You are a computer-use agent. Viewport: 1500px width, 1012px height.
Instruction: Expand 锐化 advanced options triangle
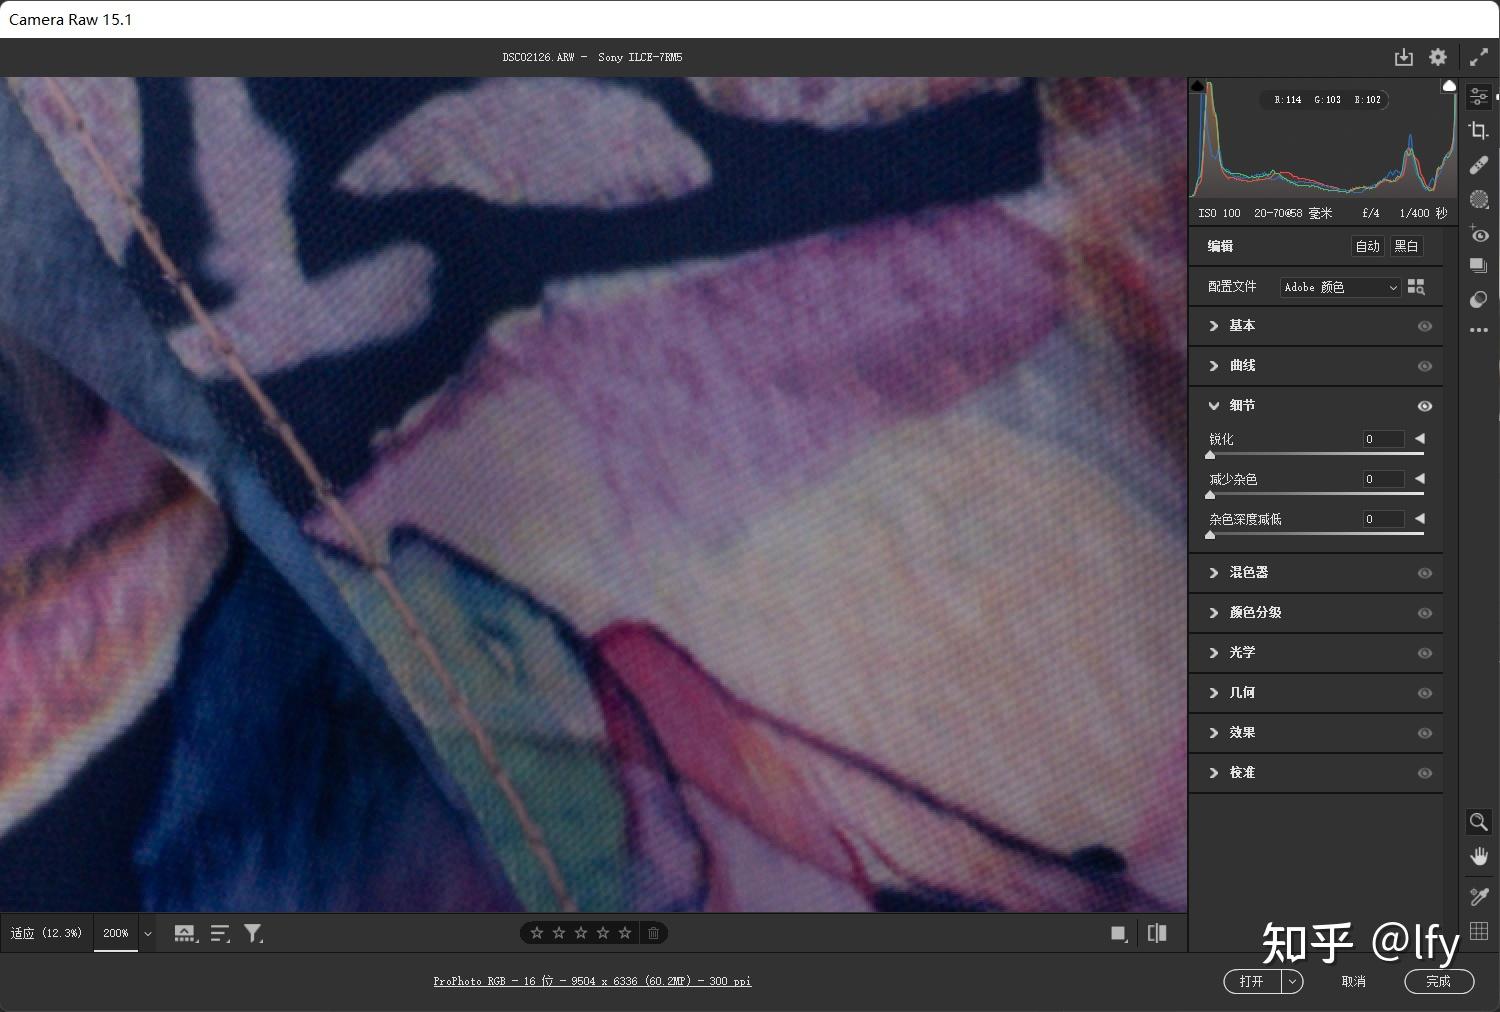click(x=1419, y=439)
